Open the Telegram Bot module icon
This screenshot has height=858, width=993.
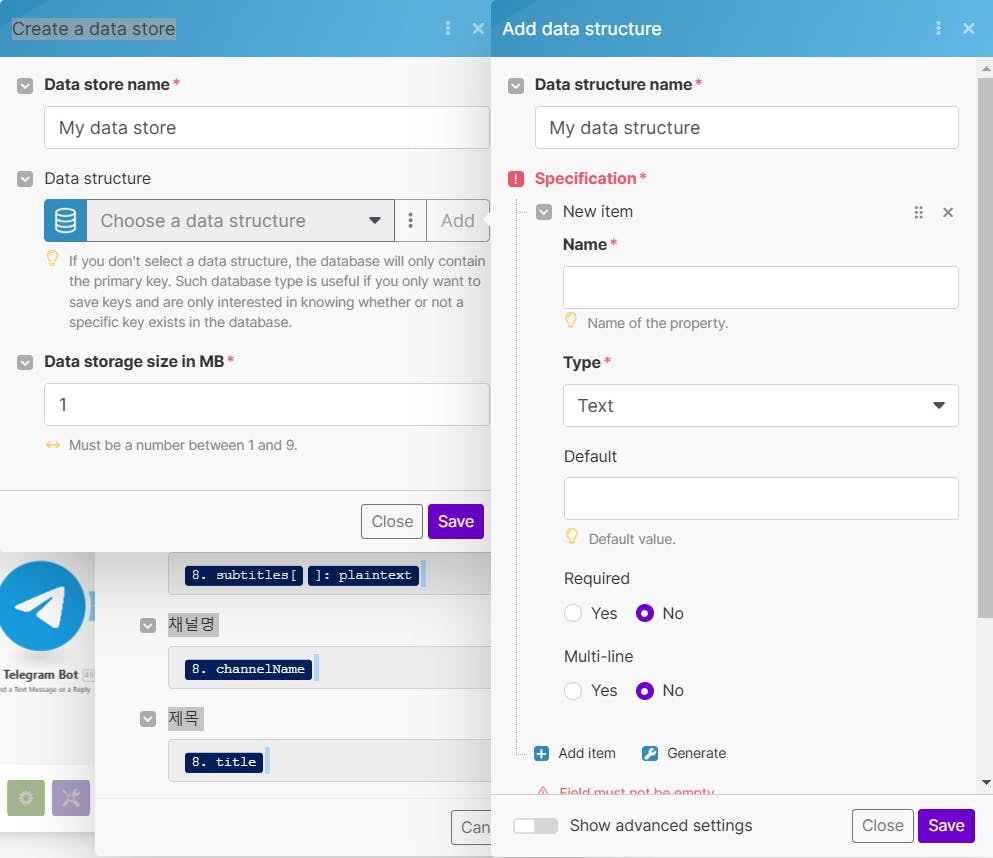click(42, 605)
